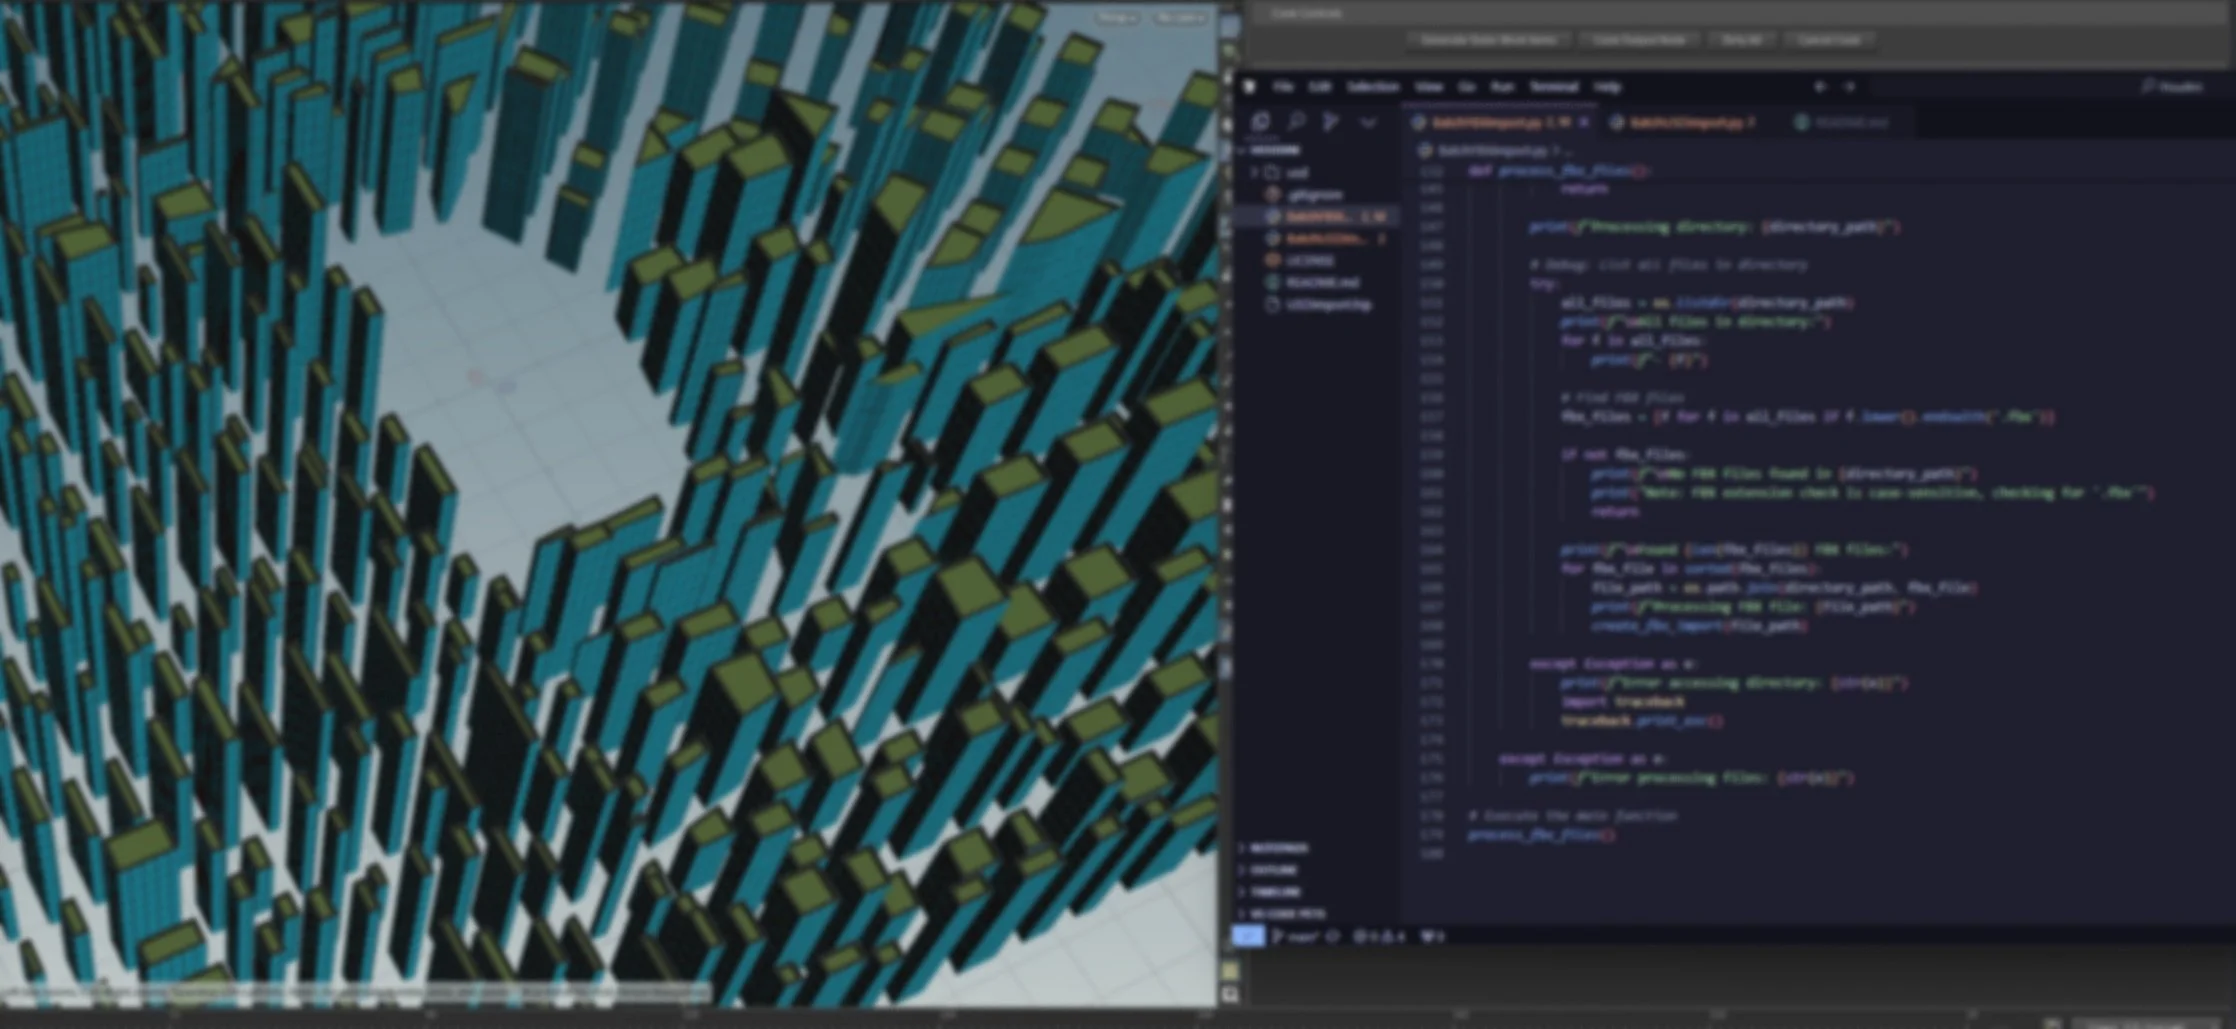Image resolution: width=2236 pixels, height=1029 pixels.
Task: Click Generate Static Mesh Nodes button
Action: click(x=1489, y=40)
